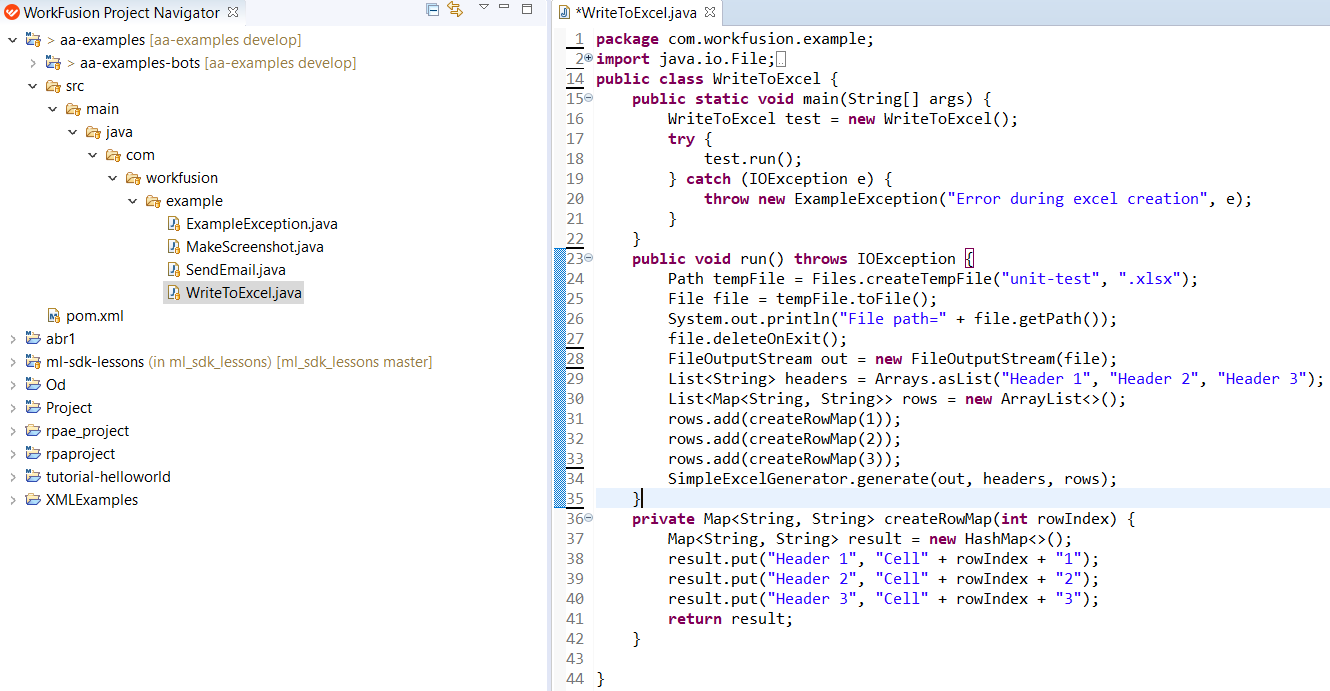
Task: Click the aa-examples-bots module icon
Action: pyautogui.click(x=53, y=63)
